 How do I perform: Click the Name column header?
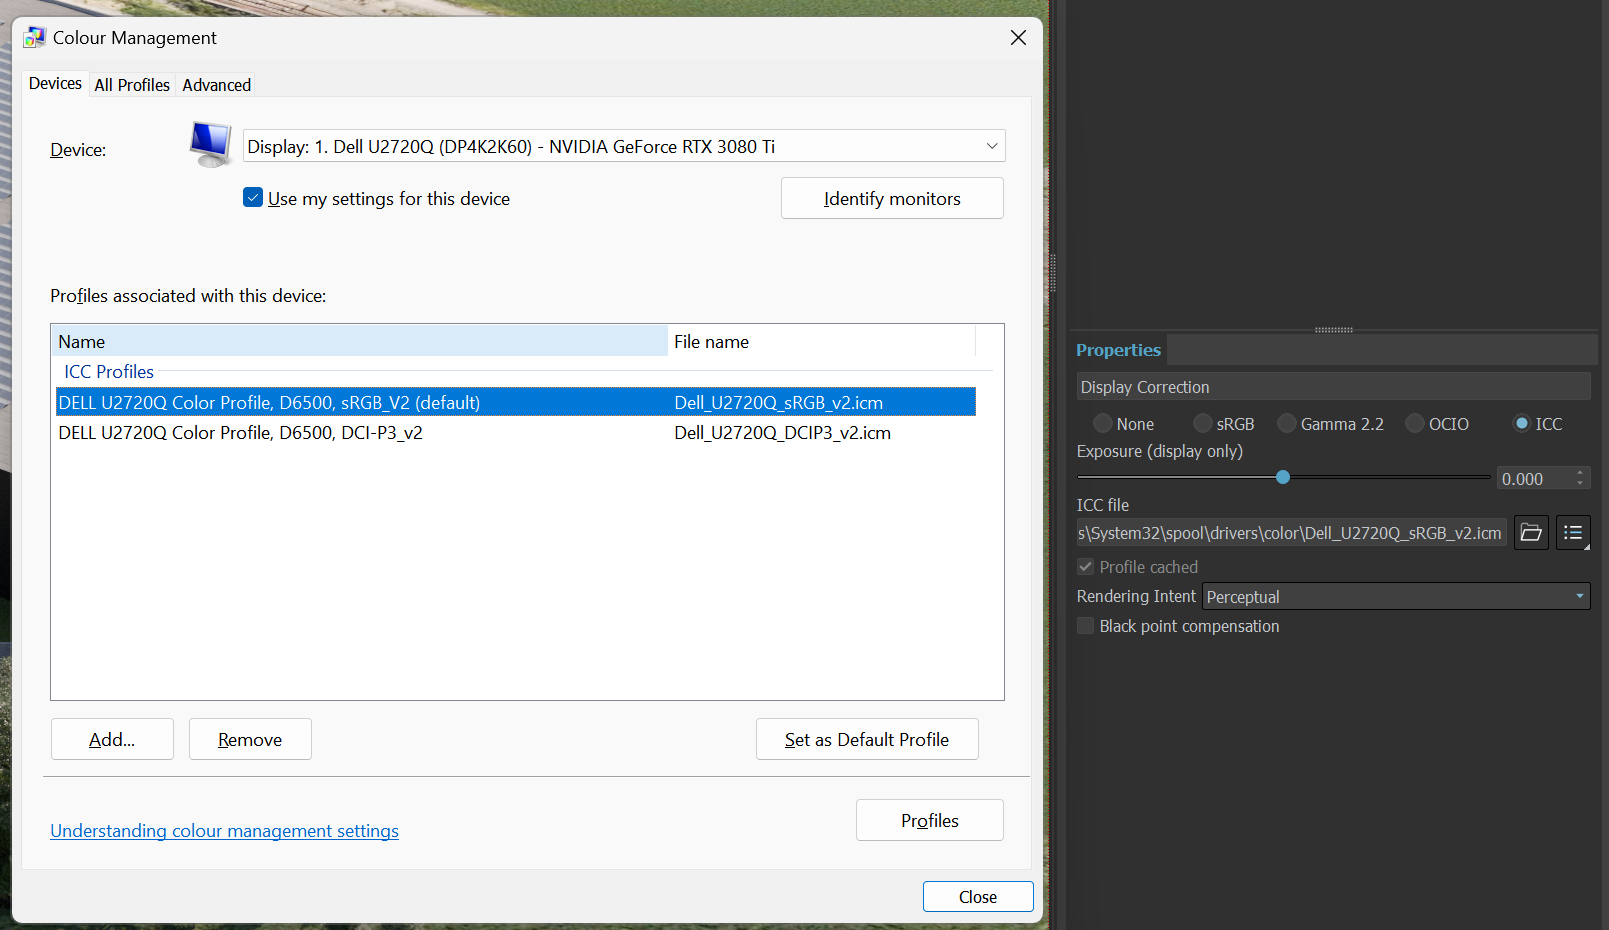click(x=359, y=341)
